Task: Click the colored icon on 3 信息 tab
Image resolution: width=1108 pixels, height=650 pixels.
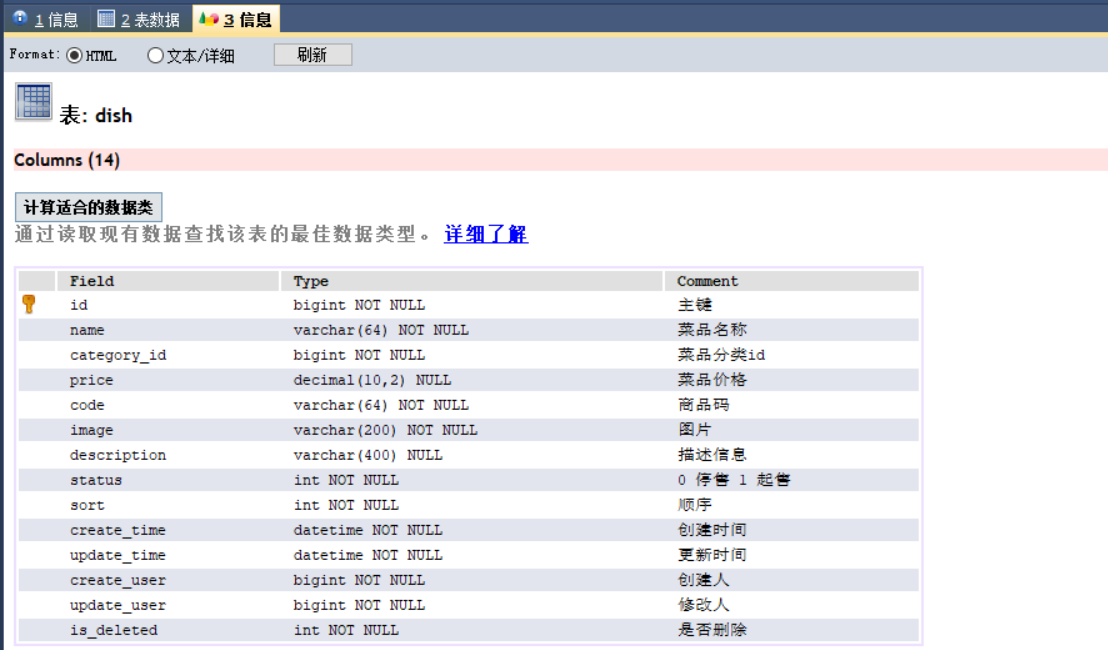Action: coord(208,18)
